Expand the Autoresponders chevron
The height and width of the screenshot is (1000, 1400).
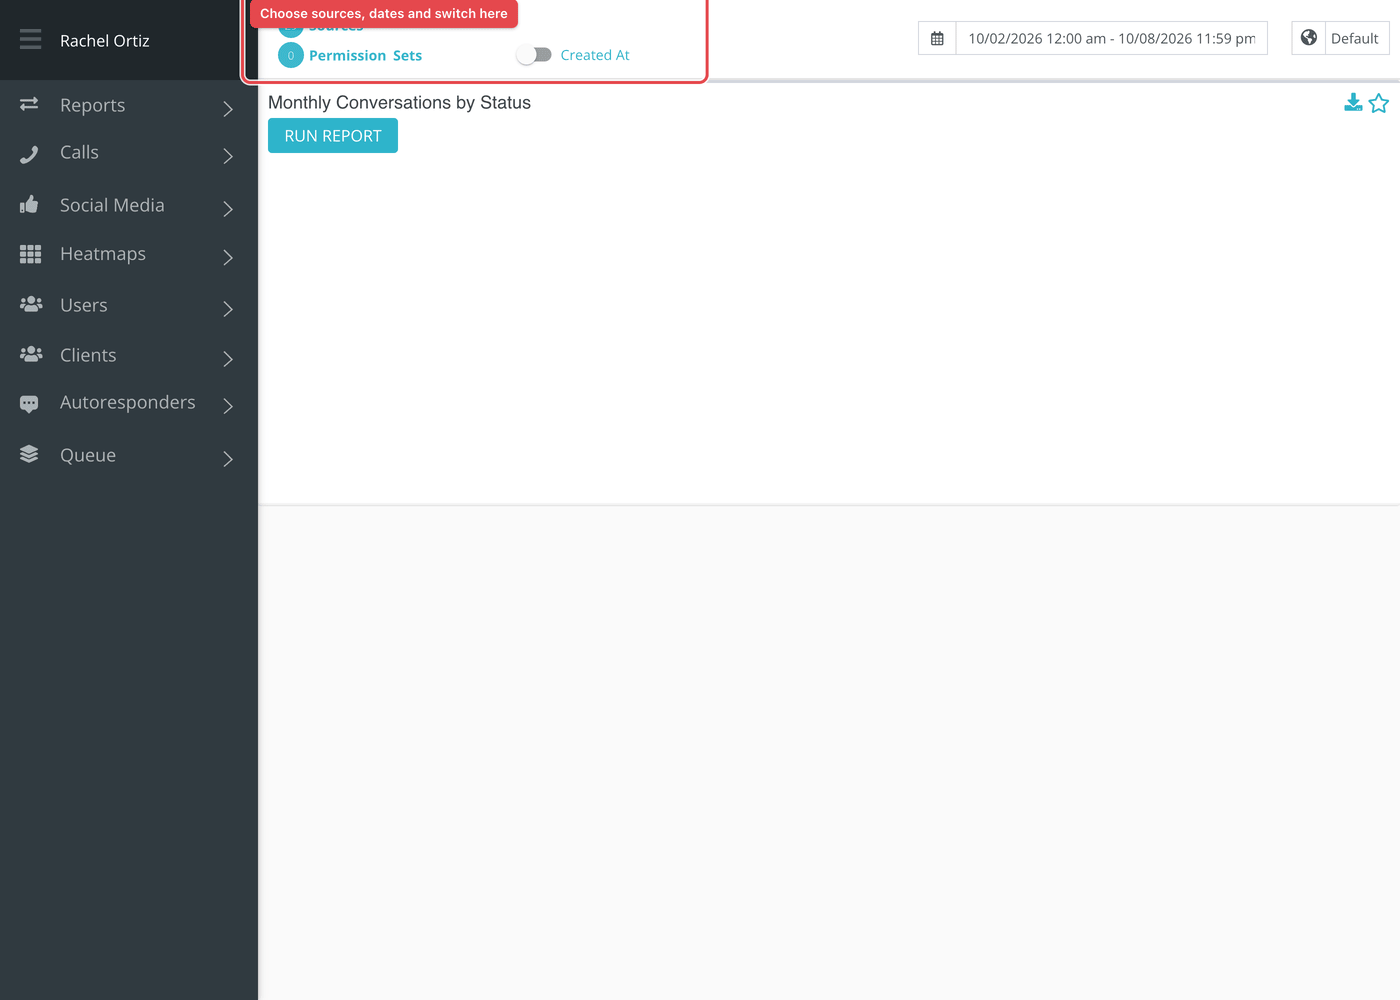coord(228,406)
